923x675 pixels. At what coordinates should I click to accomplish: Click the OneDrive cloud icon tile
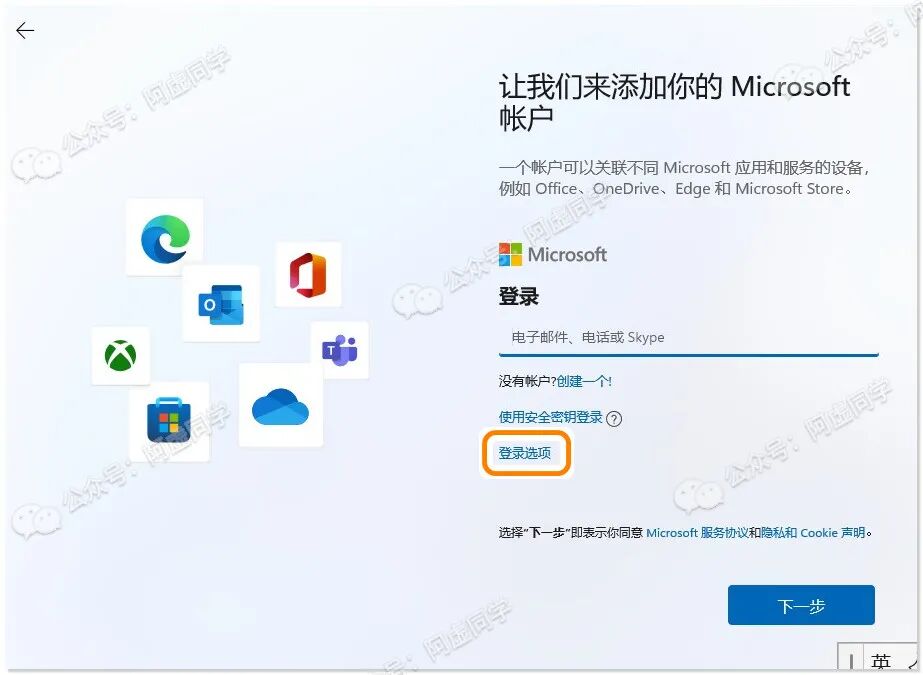coord(281,405)
